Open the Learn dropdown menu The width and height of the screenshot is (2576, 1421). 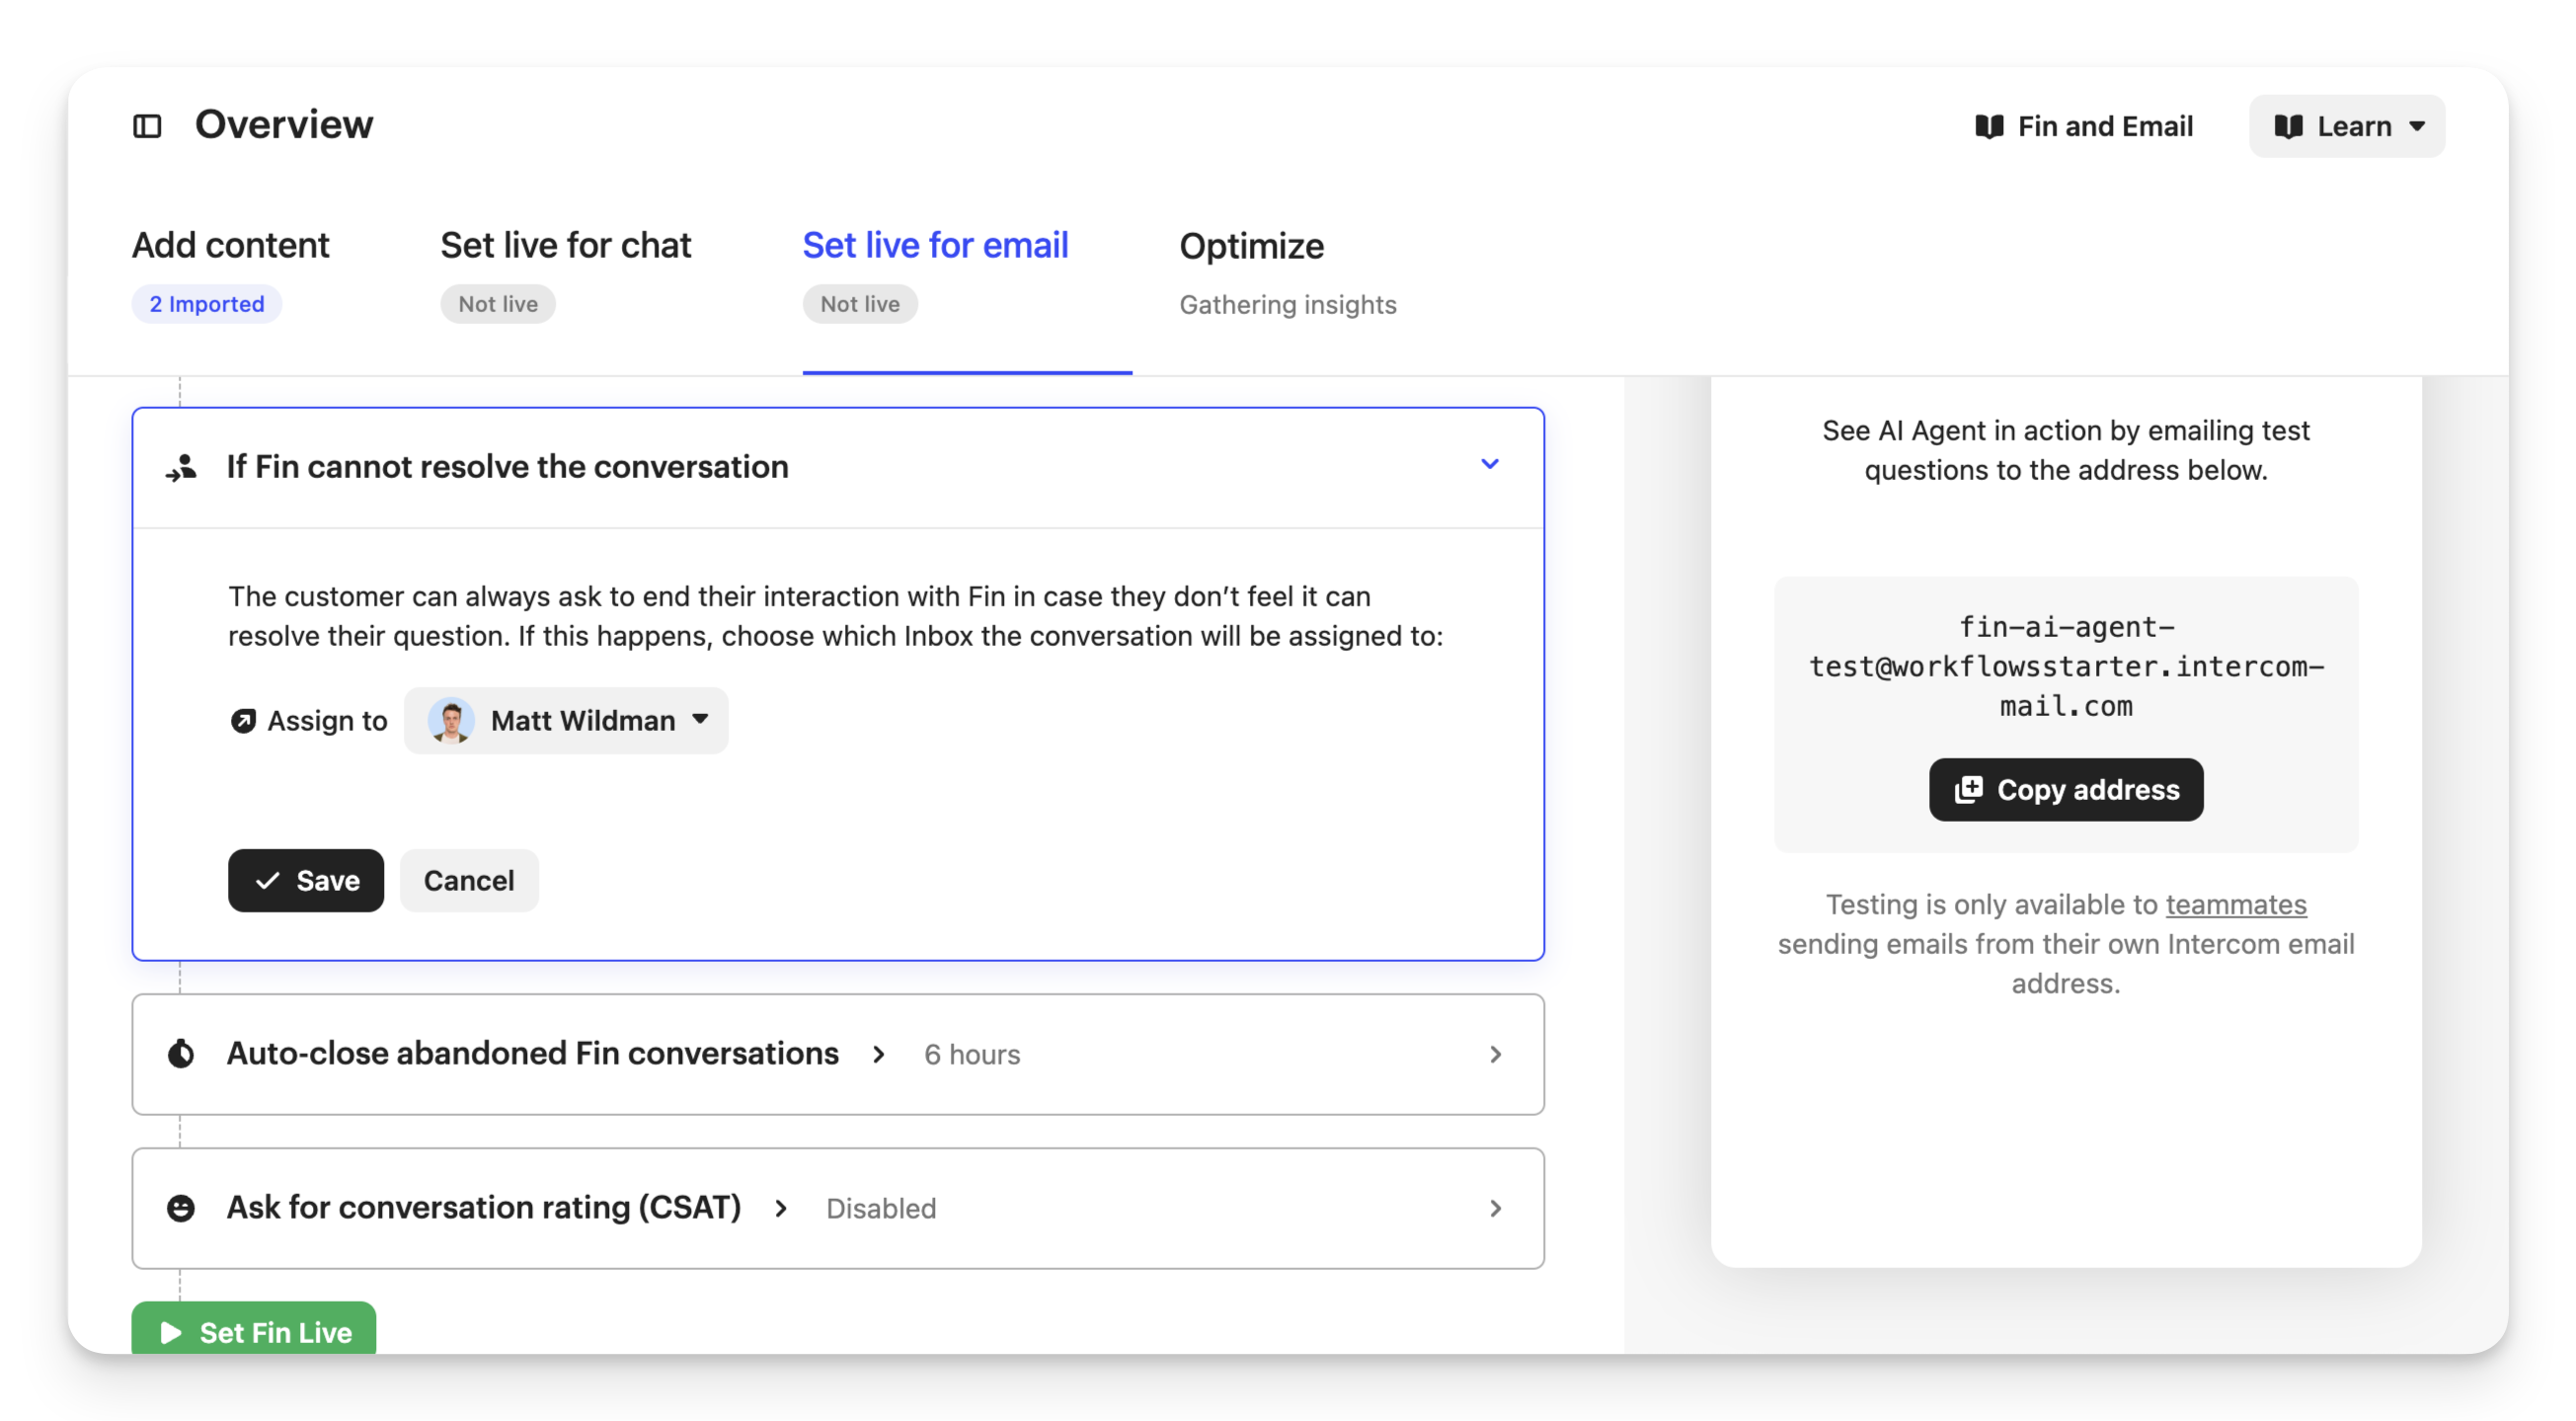tap(2346, 126)
